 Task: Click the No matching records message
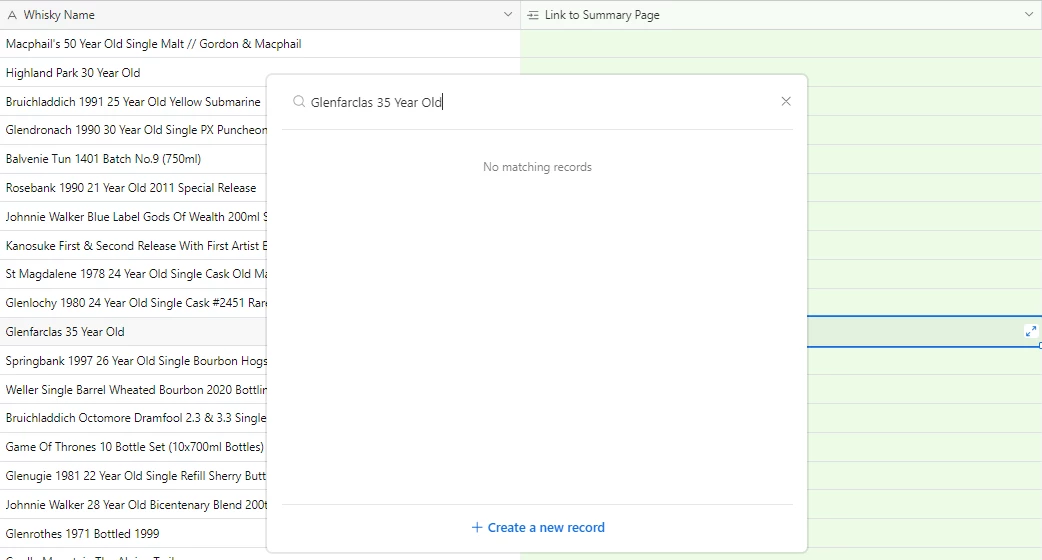pyautogui.click(x=537, y=167)
